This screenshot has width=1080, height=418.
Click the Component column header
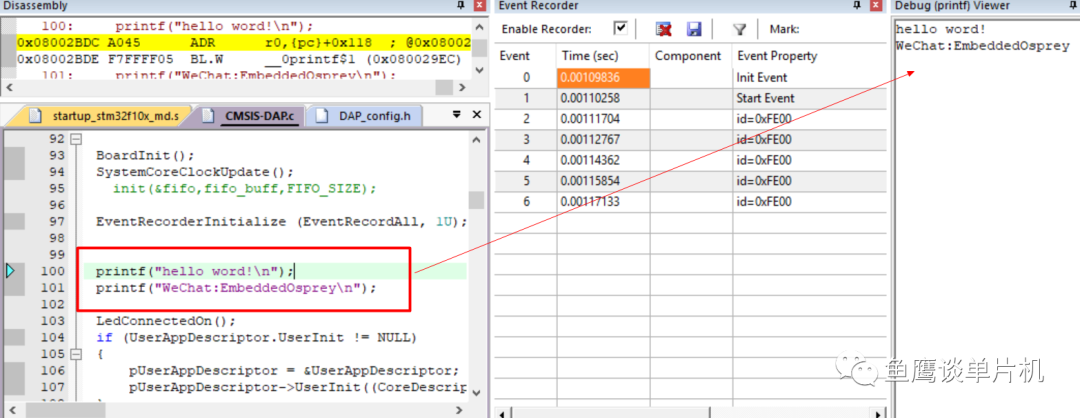[690, 56]
